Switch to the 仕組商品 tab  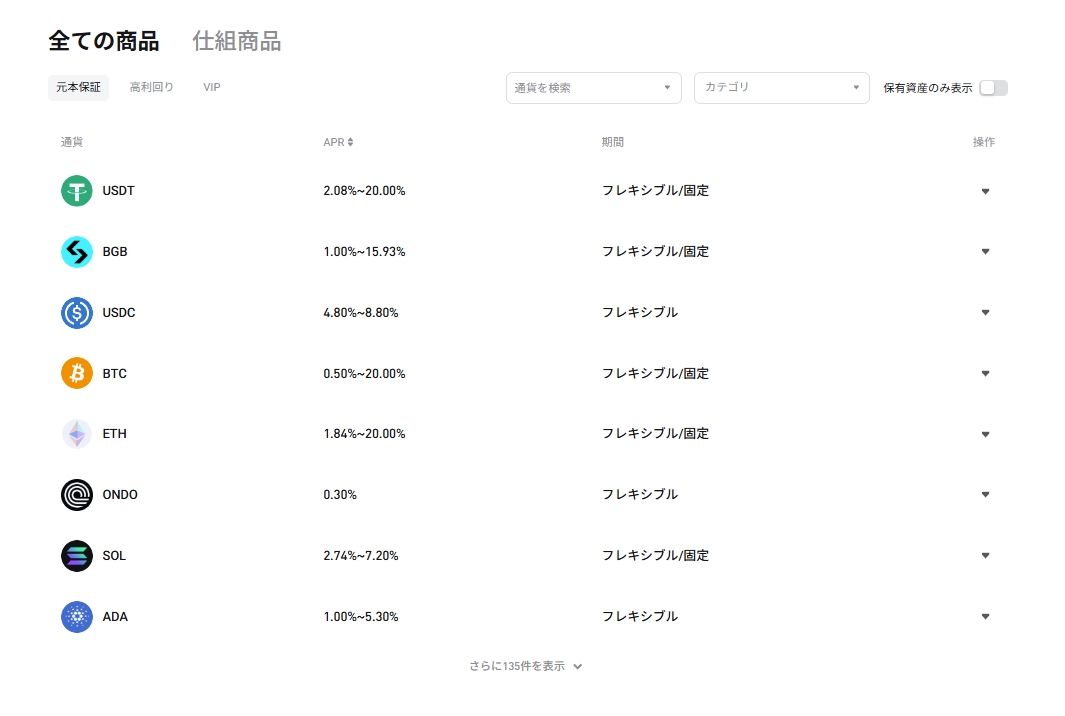[236, 41]
